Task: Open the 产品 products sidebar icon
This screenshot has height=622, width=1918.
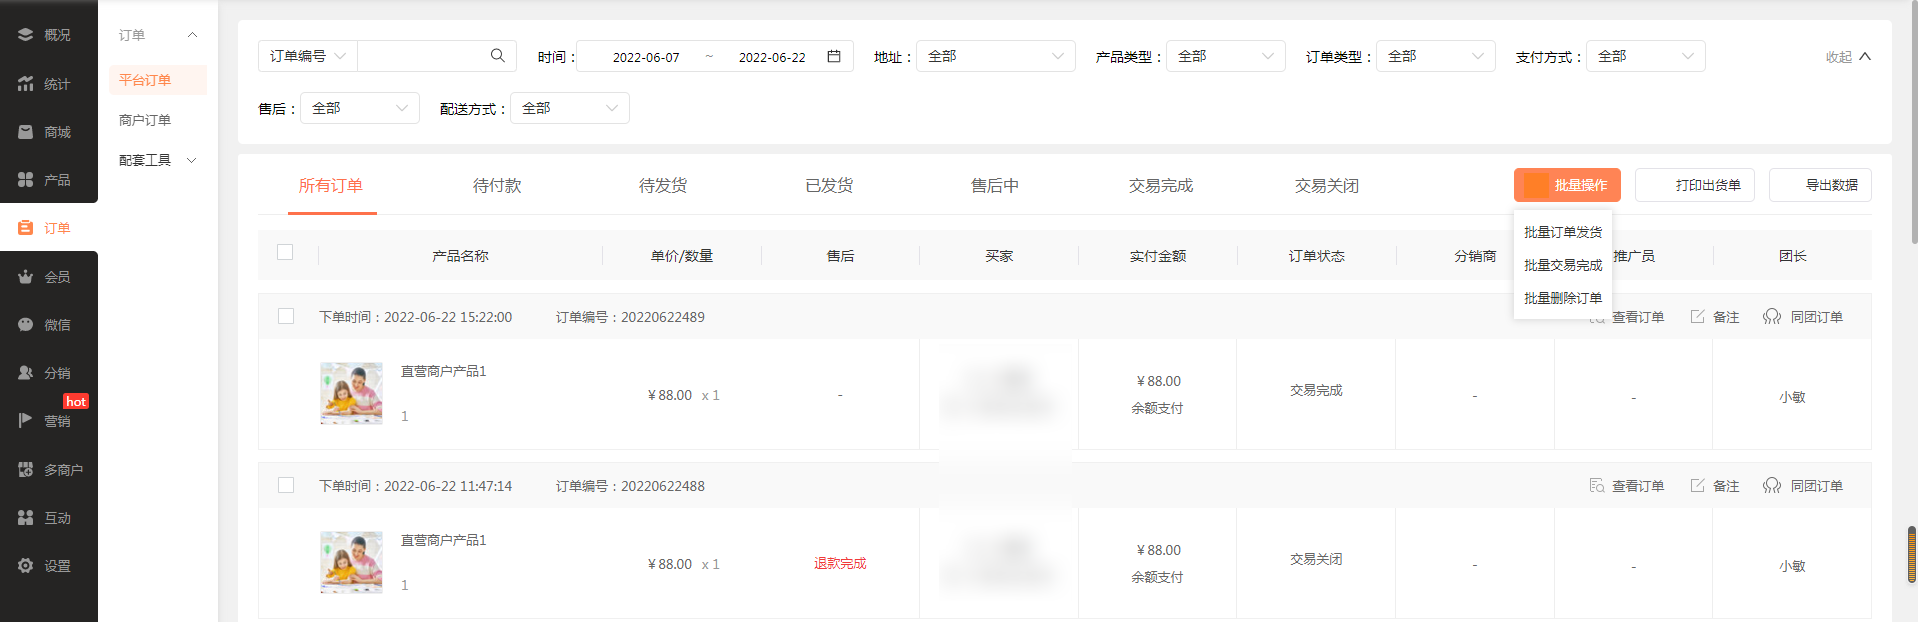Action: point(26,180)
